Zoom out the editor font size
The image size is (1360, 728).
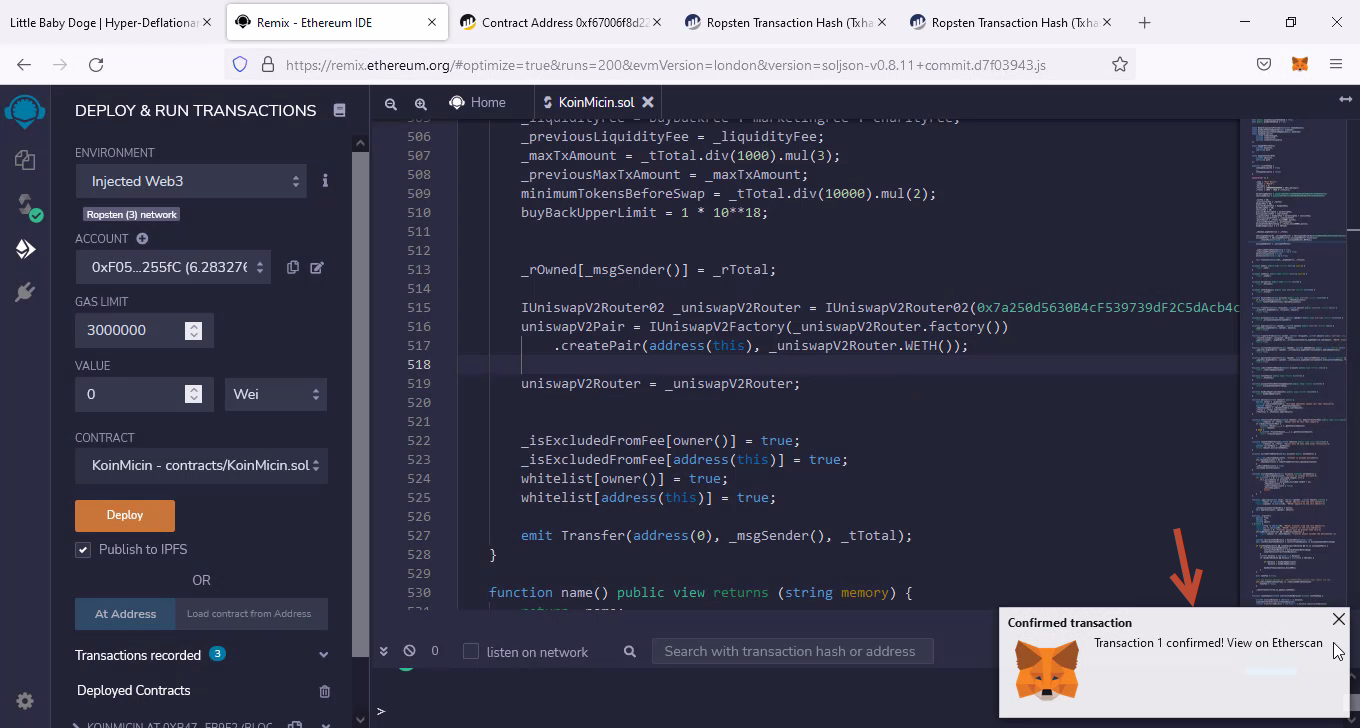point(391,103)
